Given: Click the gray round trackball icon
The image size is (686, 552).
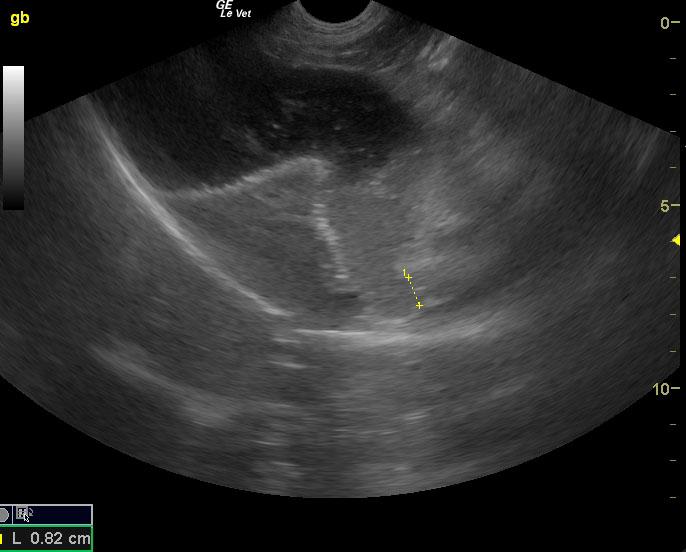Looking at the screenshot, I should pyautogui.click(x=4, y=515).
